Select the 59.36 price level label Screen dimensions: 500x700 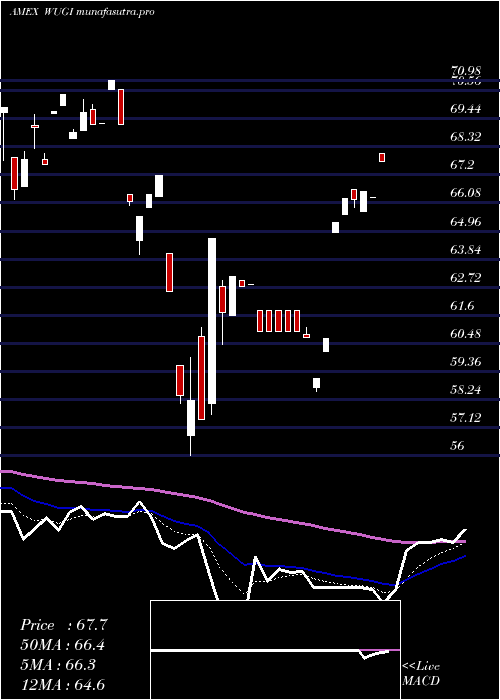coord(466,362)
